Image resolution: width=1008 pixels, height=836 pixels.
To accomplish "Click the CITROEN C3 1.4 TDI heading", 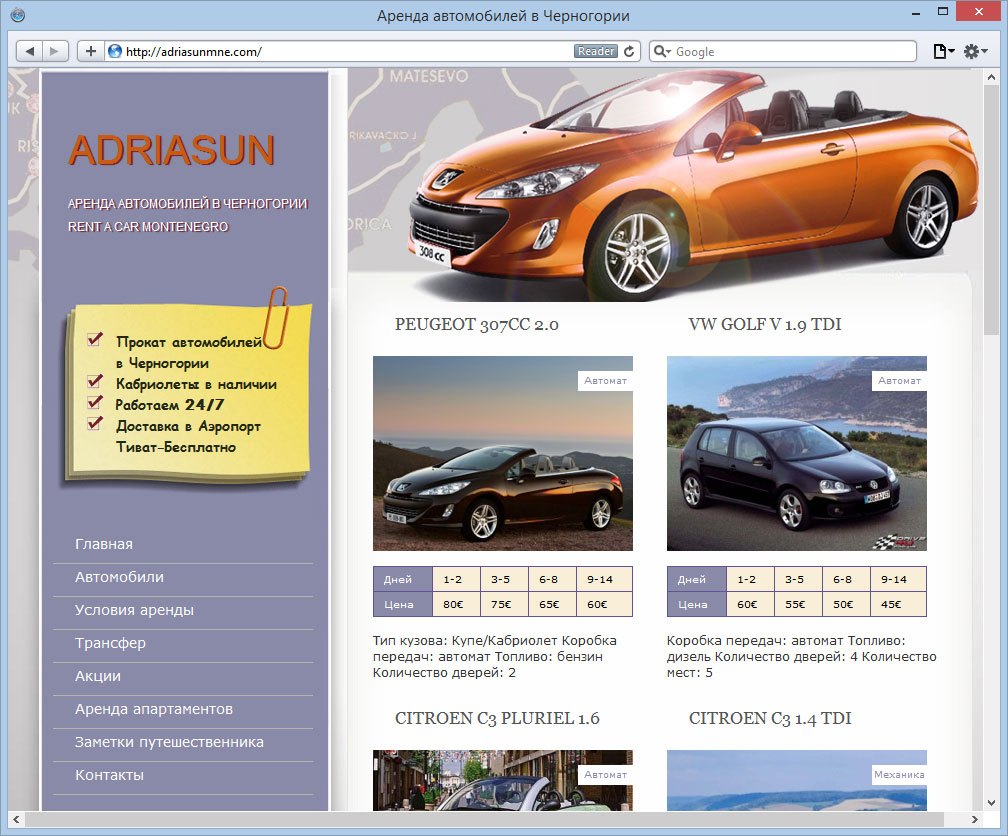I will pos(770,718).
